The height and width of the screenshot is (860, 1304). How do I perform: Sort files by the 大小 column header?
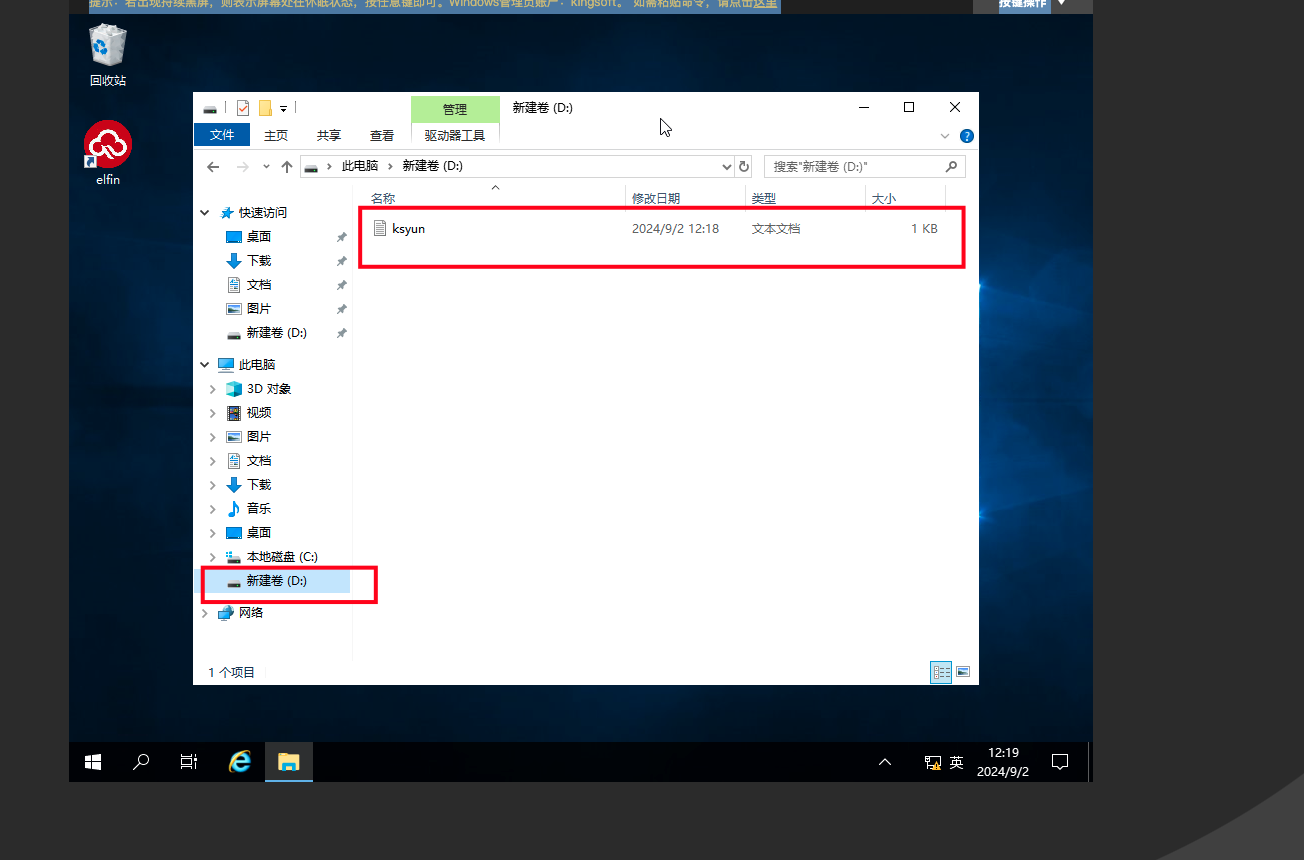[x=905, y=199]
